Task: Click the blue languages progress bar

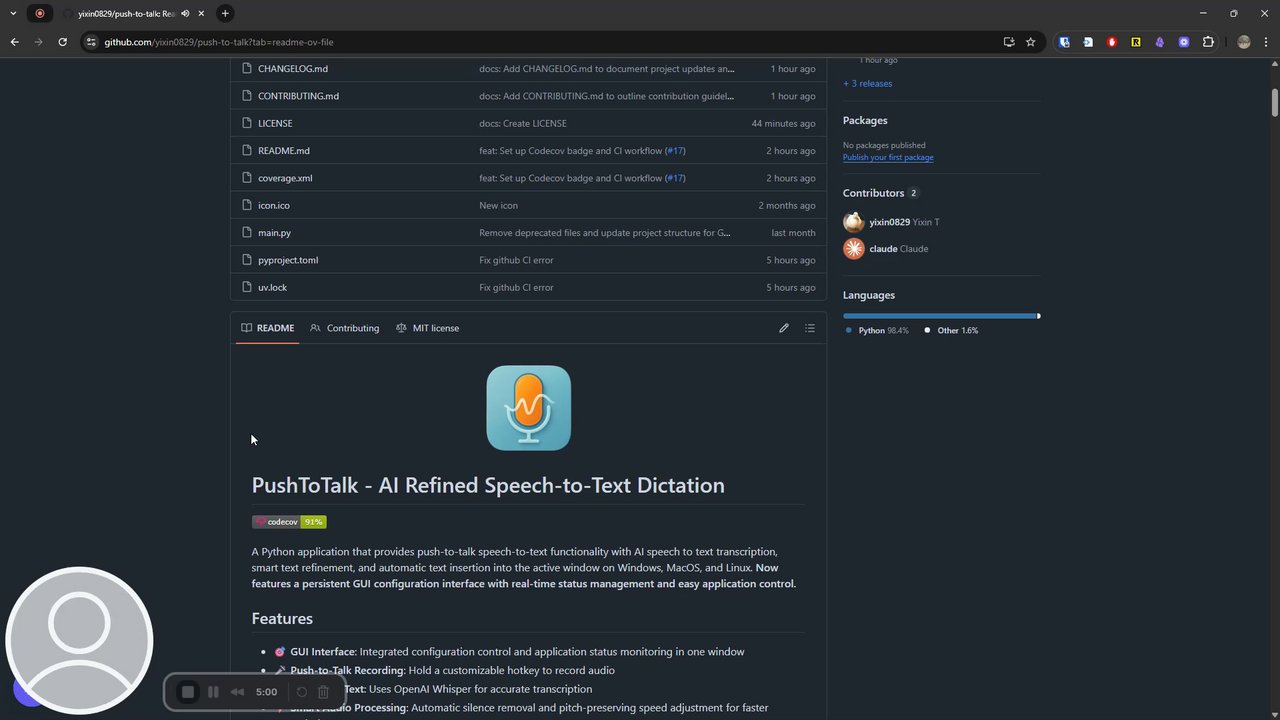Action: pos(940,316)
